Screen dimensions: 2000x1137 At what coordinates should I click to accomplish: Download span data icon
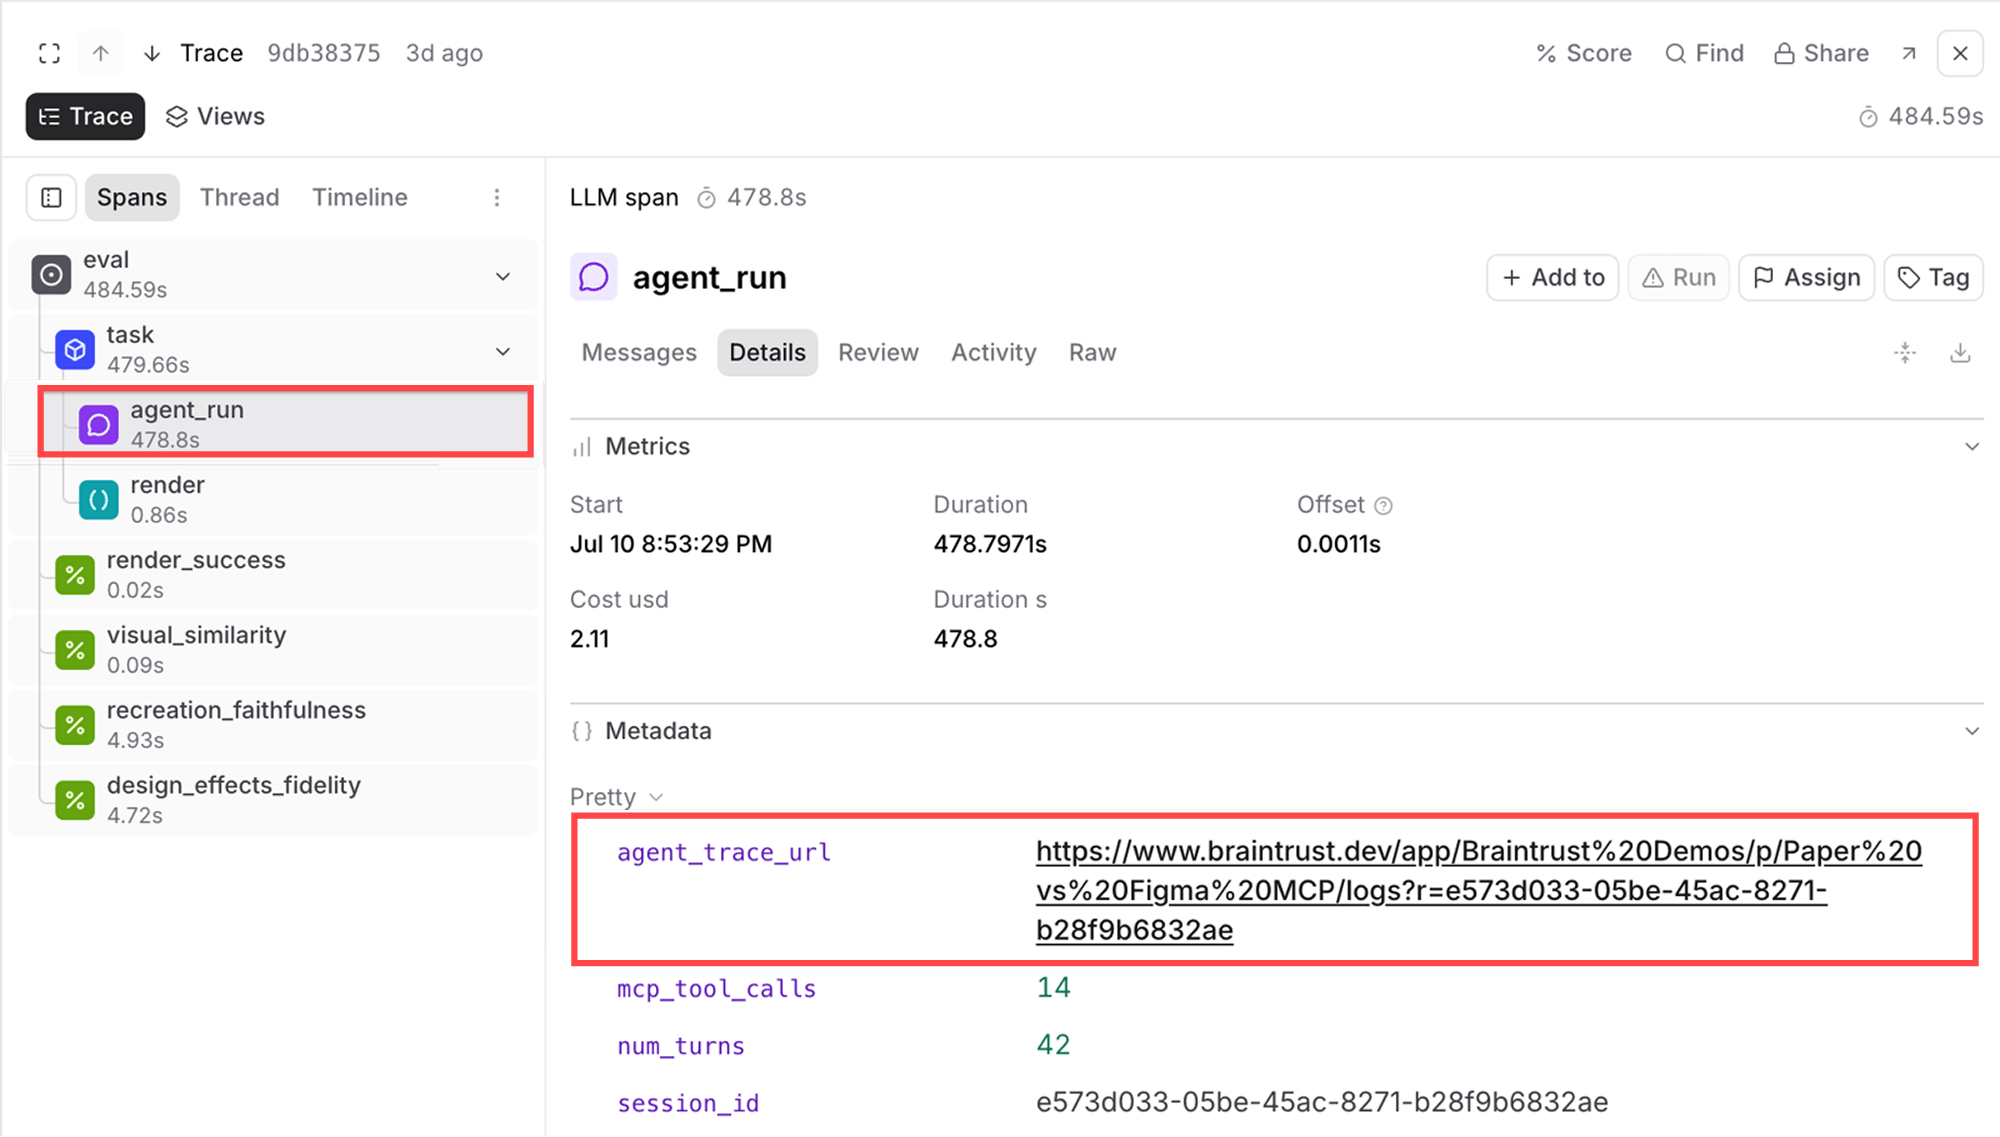tap(1960, 353)
